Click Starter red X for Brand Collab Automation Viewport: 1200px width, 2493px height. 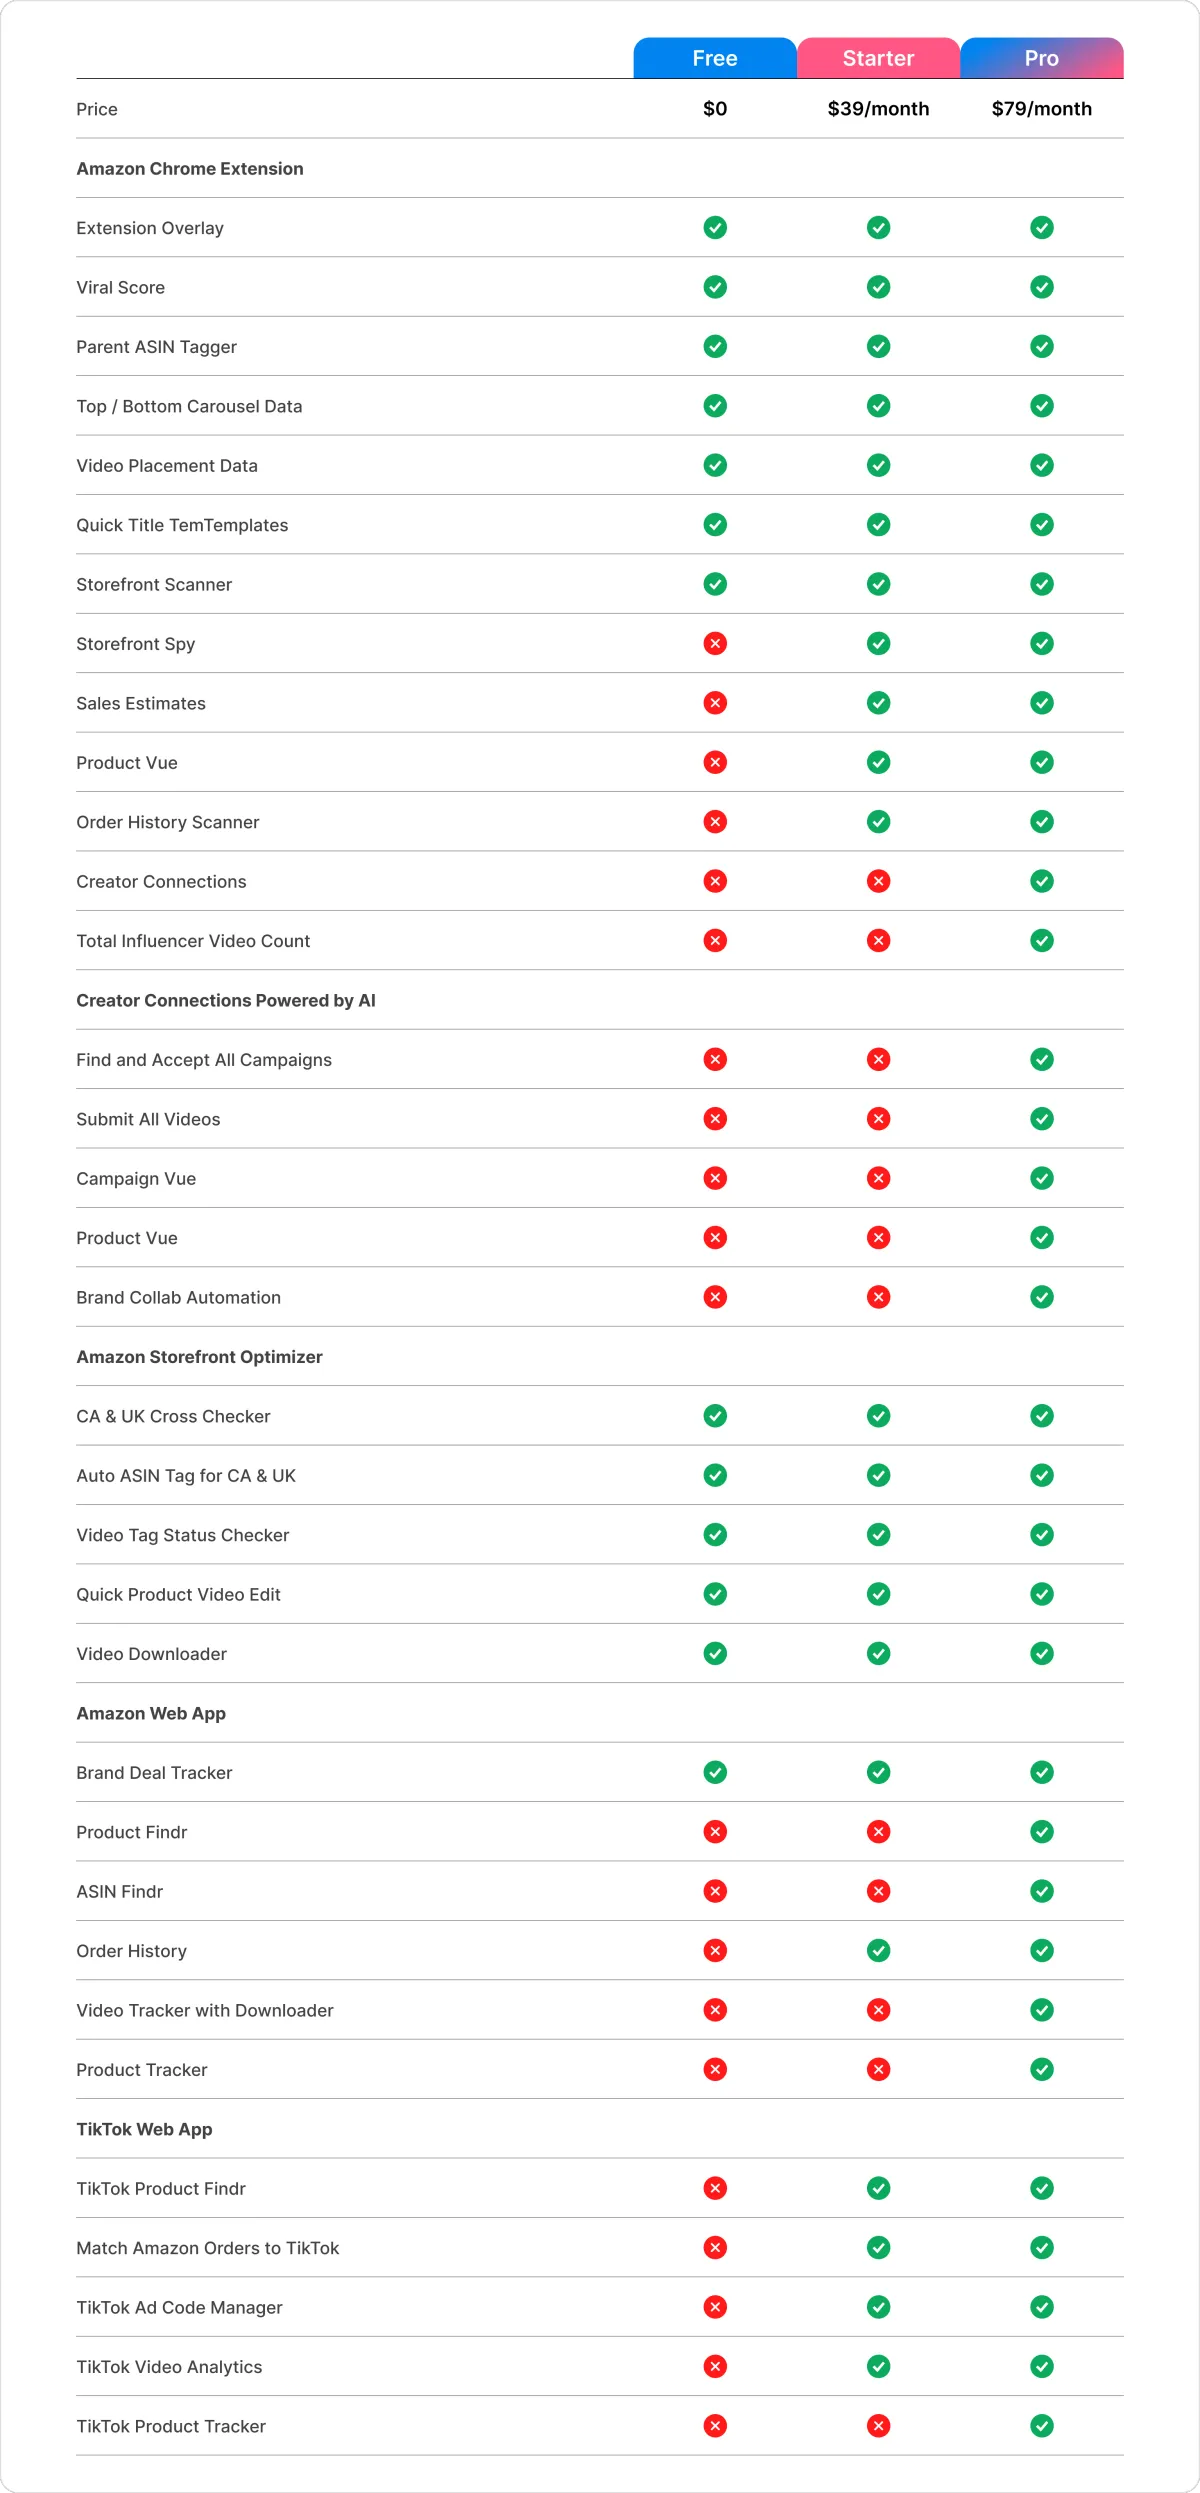(878, 1297)
